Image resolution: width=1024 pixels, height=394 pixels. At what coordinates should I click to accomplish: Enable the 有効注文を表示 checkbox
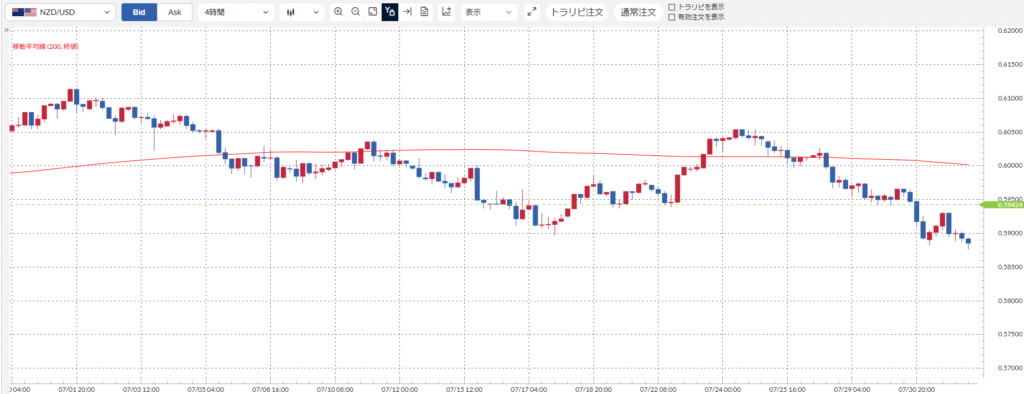click(672, 18)
